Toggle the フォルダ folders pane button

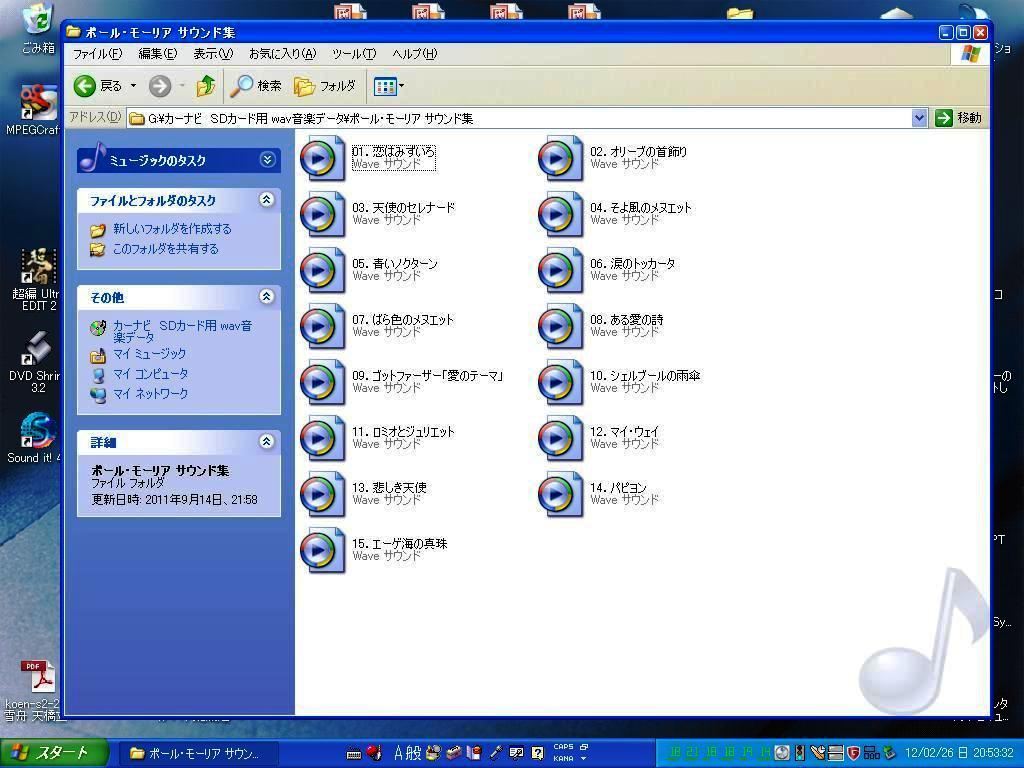[325, 86]
